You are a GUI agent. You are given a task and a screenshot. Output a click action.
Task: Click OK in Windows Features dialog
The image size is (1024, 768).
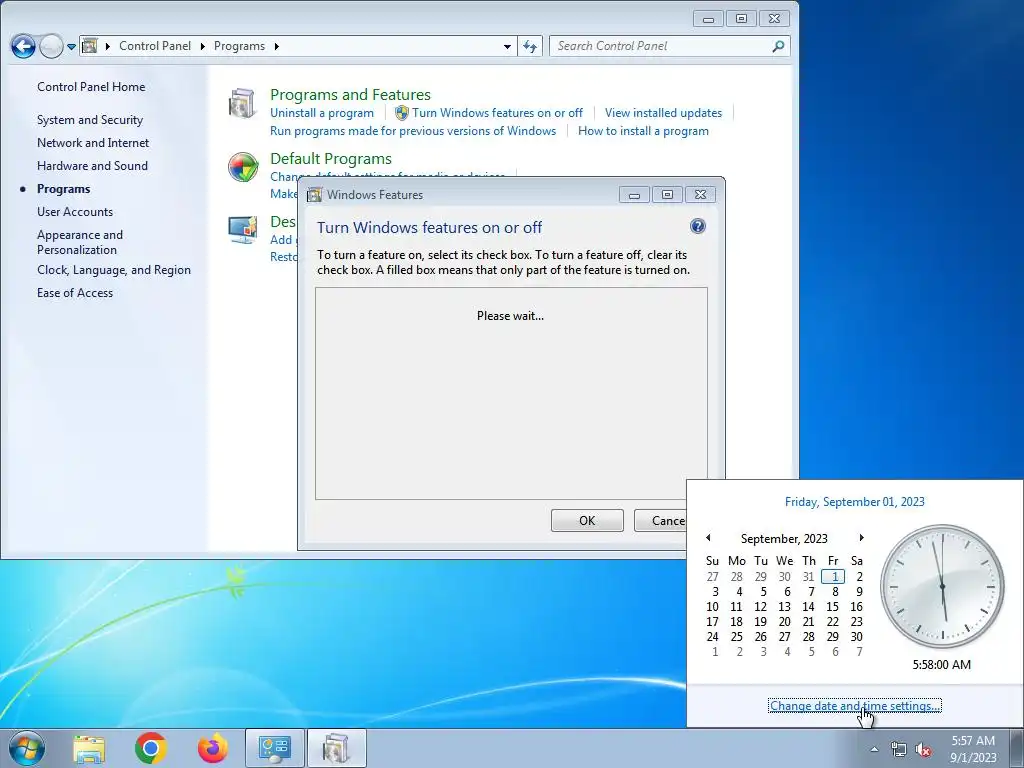(x=587, y=520)
